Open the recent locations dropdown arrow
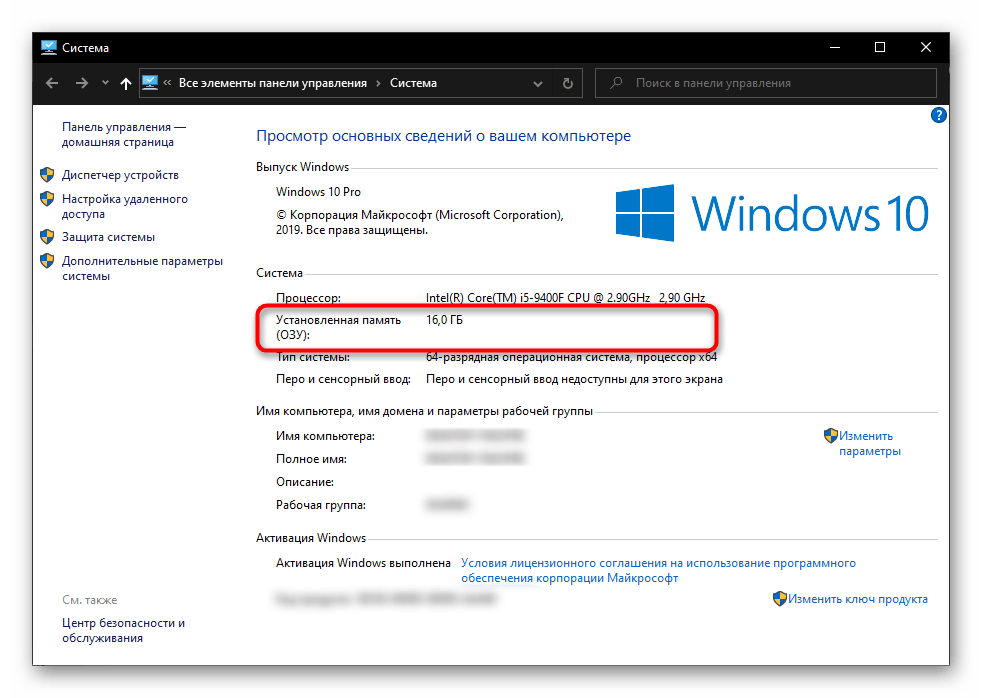This screenshot has height=698, width=982. [x=104, y=84]
